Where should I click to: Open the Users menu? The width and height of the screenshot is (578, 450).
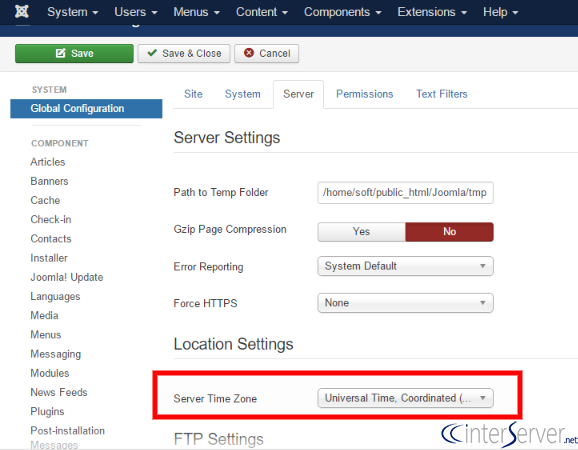(x=136, y=12)
